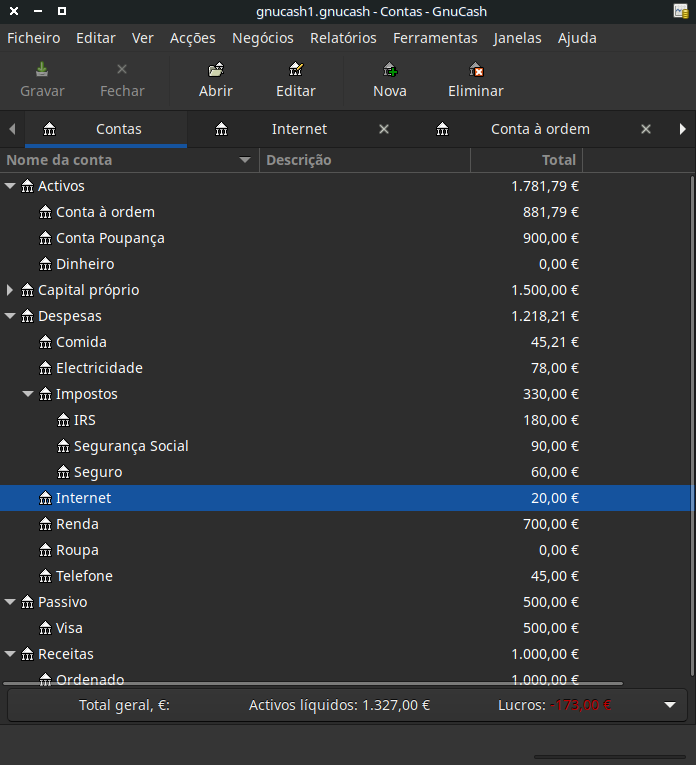Switch to the Conta à ordem tab
The image size is (696, 765).
[x=540, y=129]
